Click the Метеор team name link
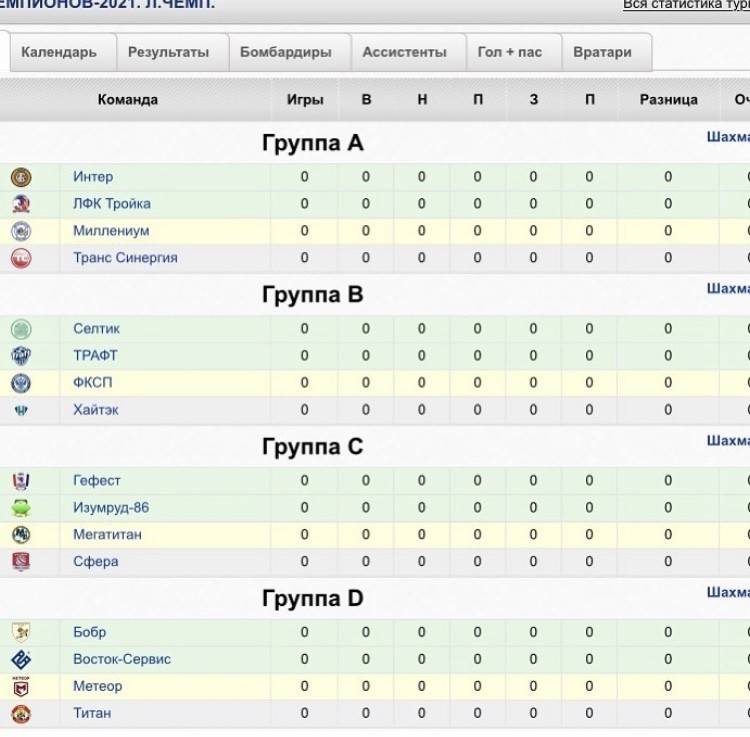 98,686
